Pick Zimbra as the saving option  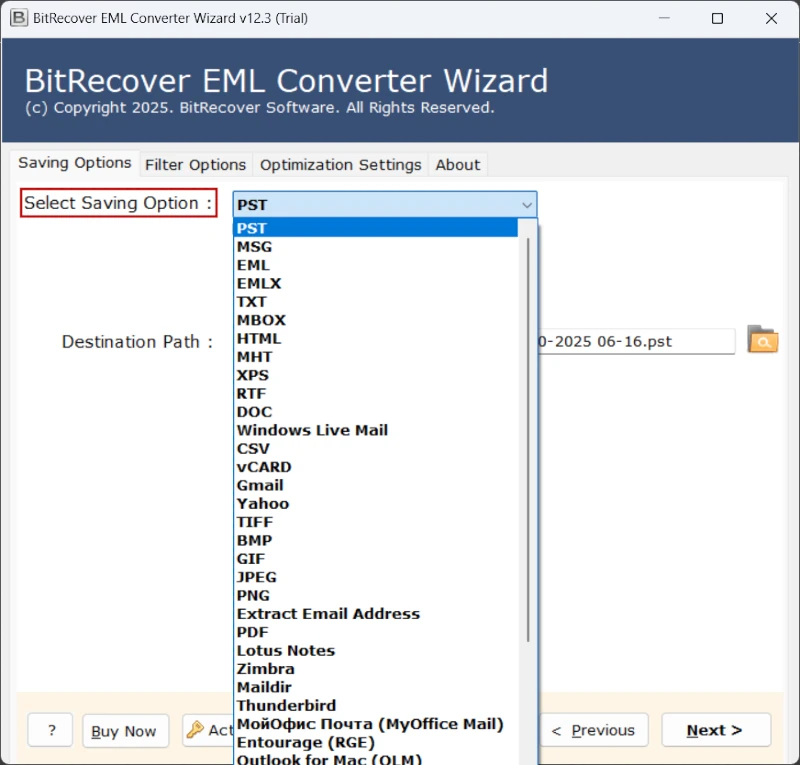[376, 669]
